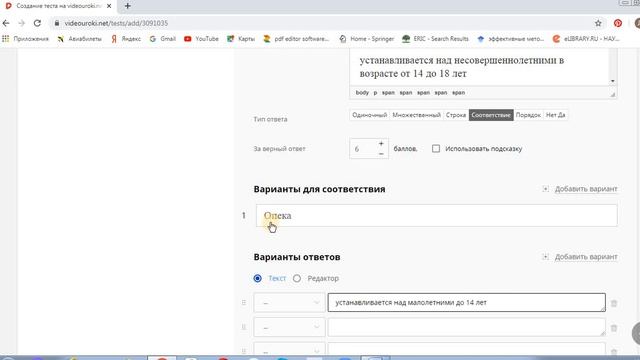
Task: Edit the Опека matching variant field
Action: 436,216
